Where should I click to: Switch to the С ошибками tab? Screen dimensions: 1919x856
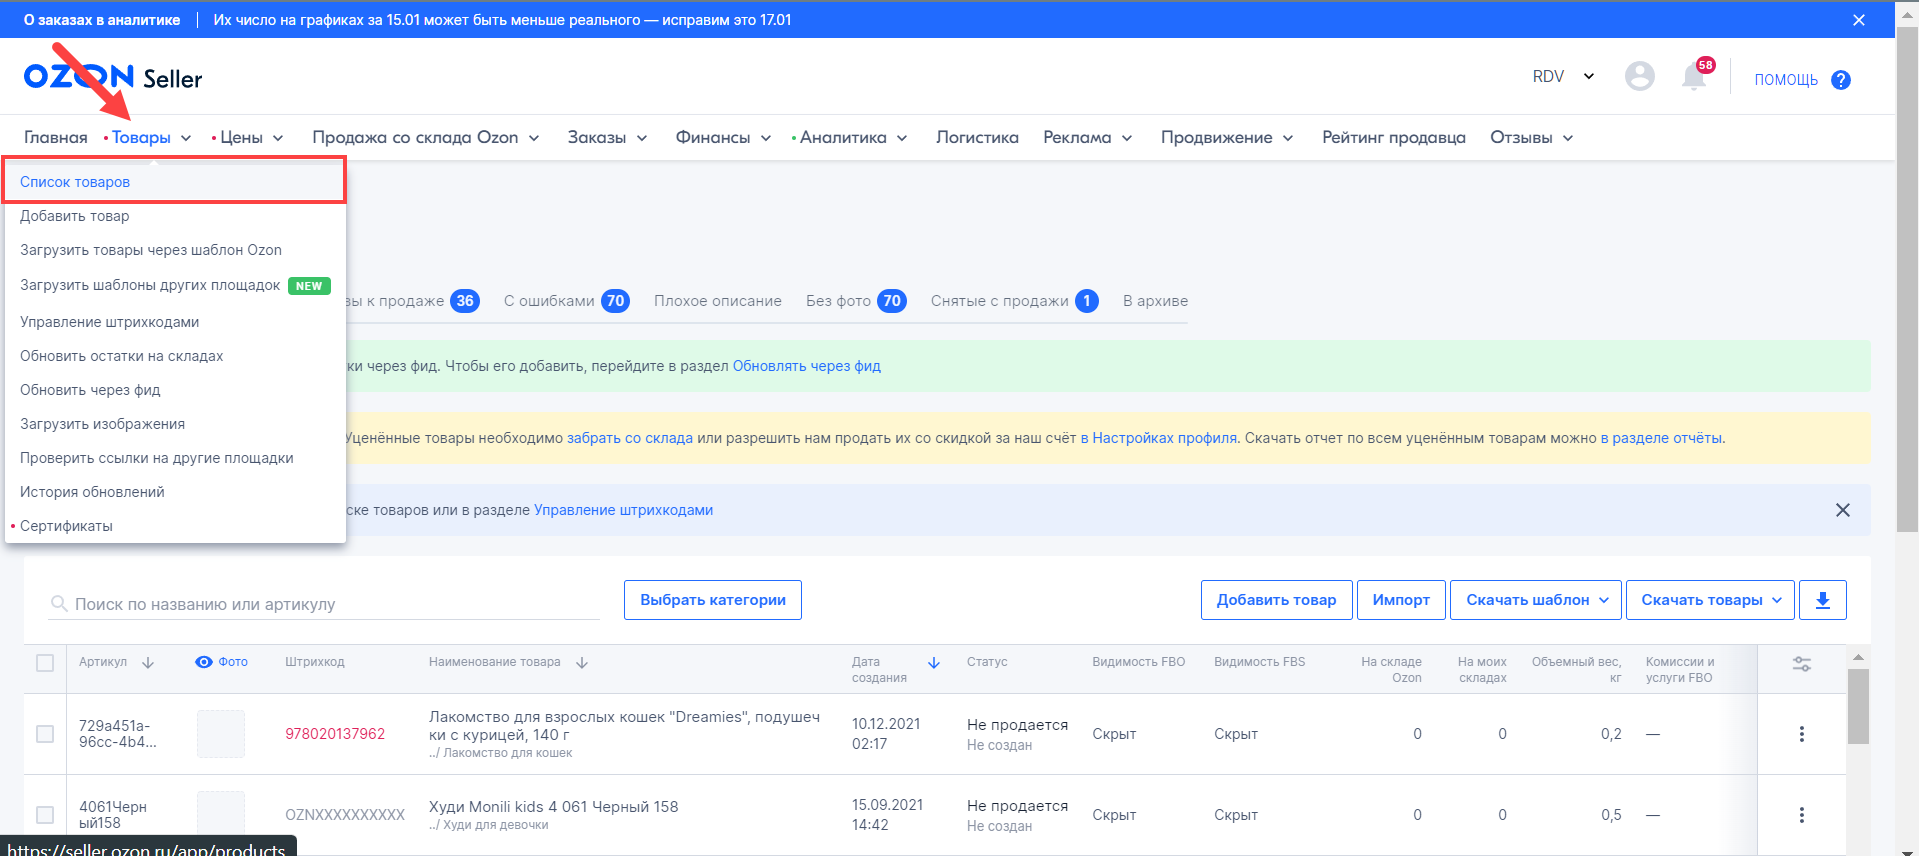tap(565, 301)
